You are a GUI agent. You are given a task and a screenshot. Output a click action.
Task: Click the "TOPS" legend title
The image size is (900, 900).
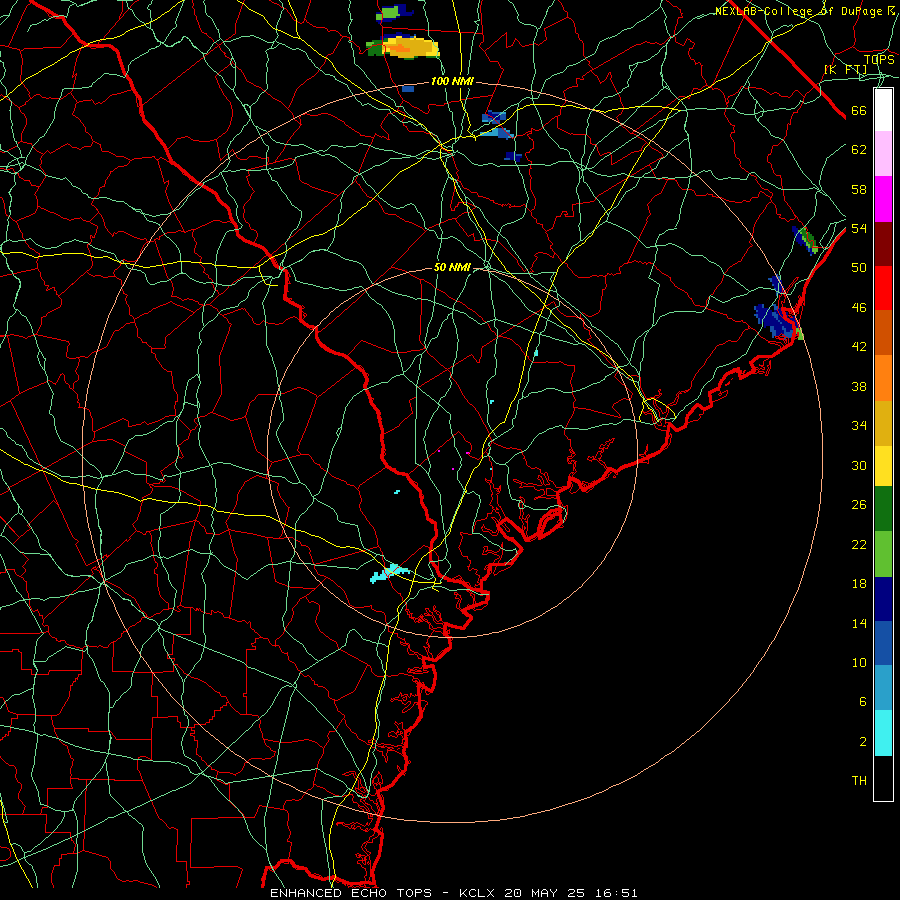click(x=879, y=59)
